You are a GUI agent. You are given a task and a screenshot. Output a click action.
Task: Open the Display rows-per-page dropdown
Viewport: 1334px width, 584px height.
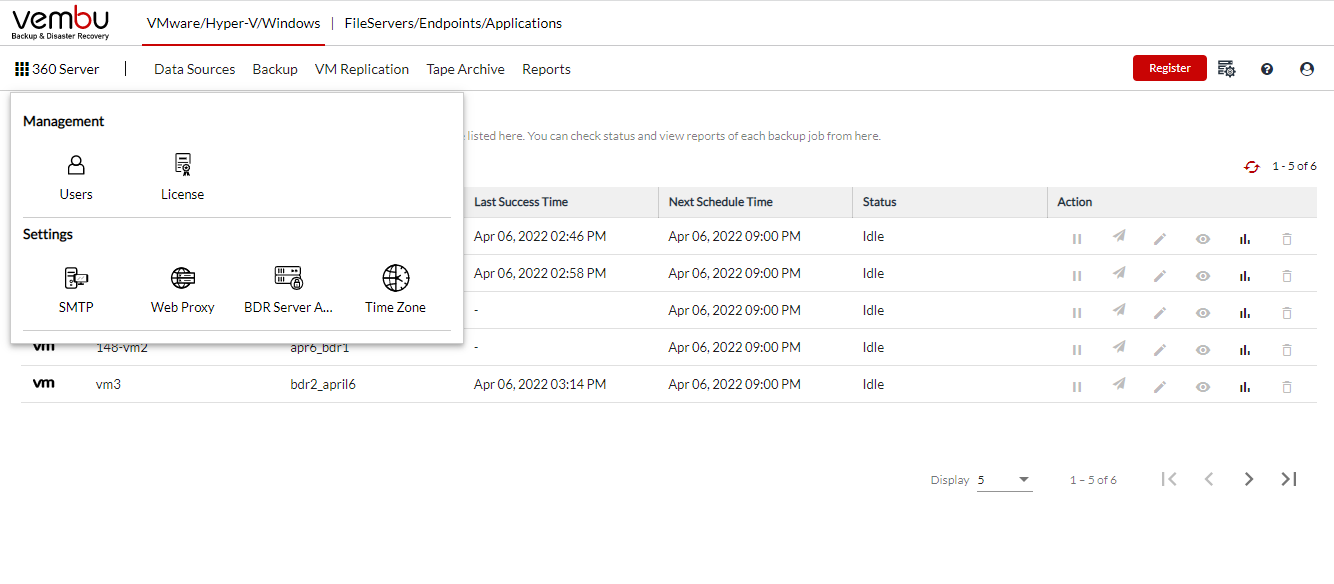pyautogui.click(x=1004, y=480)
